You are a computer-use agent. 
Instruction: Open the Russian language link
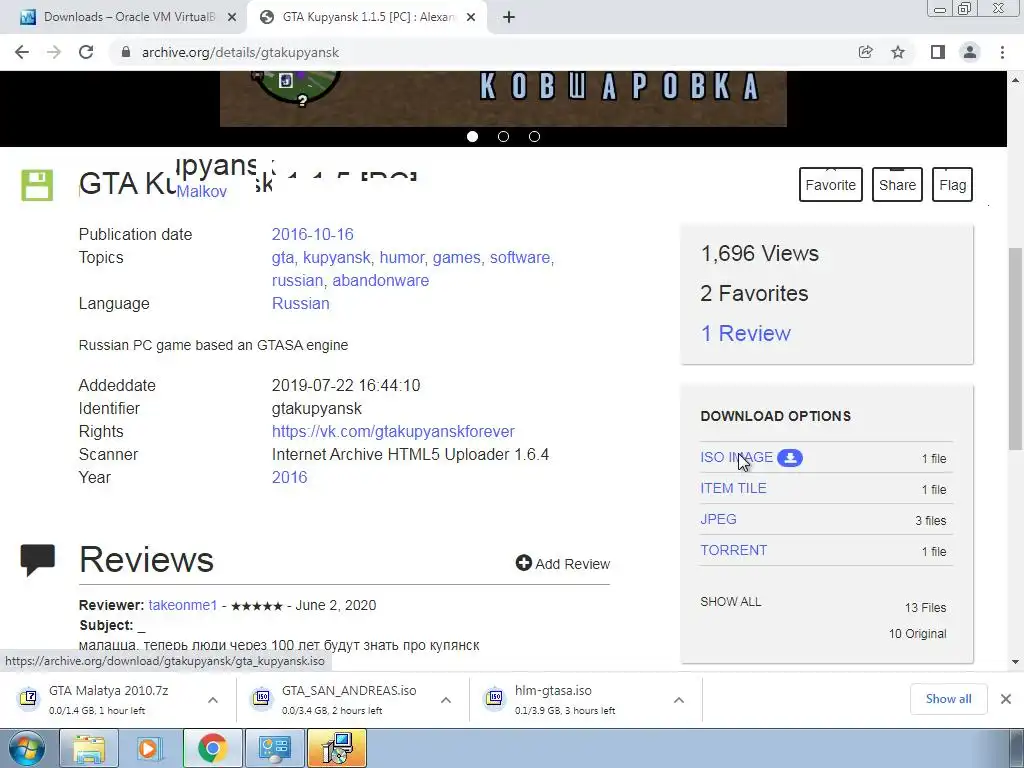click(300, 304)
